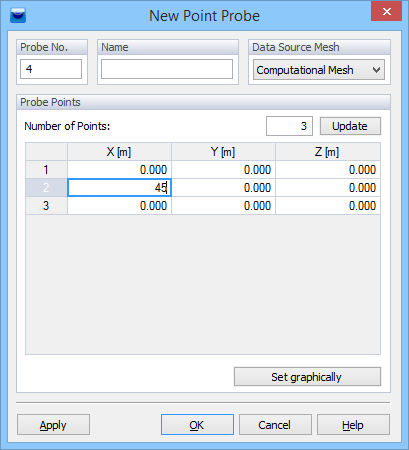Click the Apply button
This screenshot has height=450, width=409.
click(53, 425)
